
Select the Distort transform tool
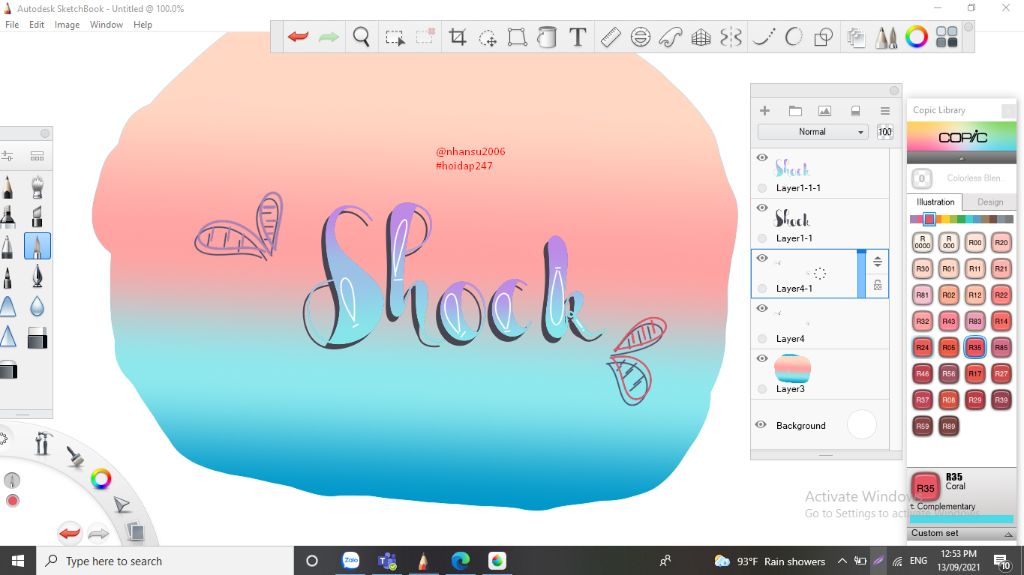click(517, 37)
